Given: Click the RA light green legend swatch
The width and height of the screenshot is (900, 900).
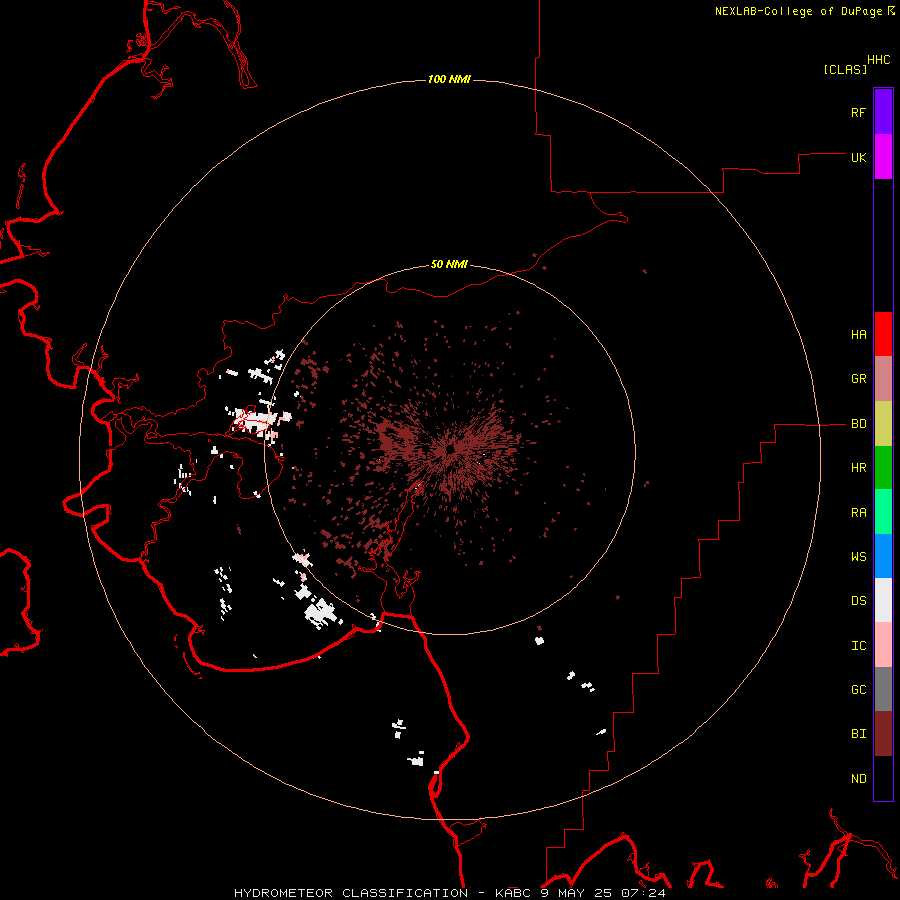Looking at the screenshot, I should [x=883, y=512].
